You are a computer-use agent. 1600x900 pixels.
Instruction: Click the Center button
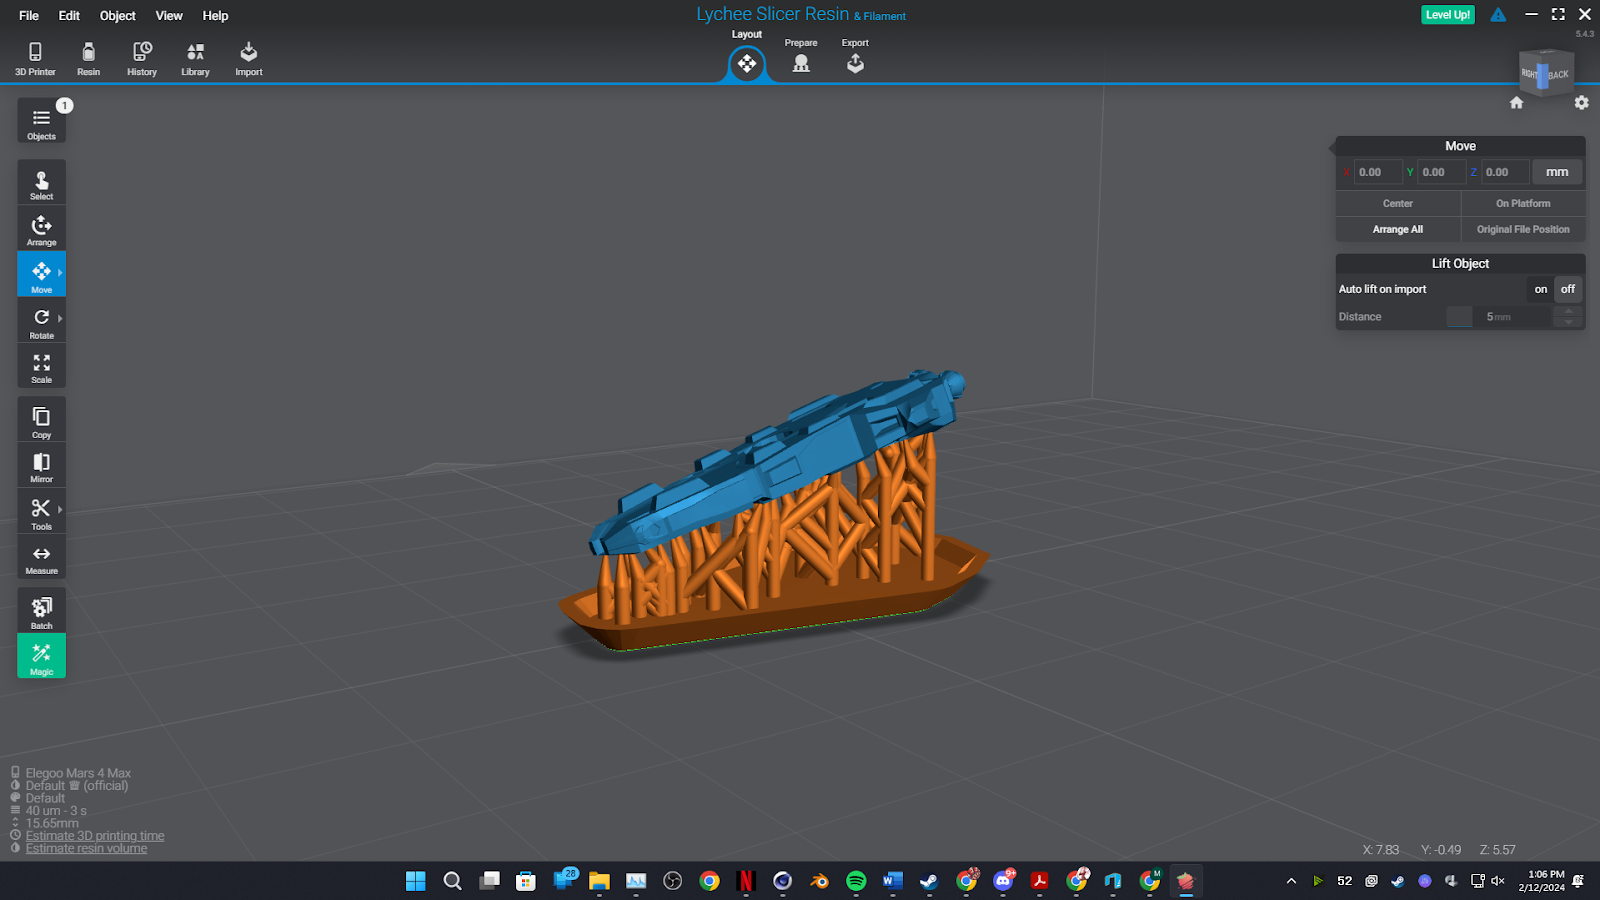(x=1398, y=203)
